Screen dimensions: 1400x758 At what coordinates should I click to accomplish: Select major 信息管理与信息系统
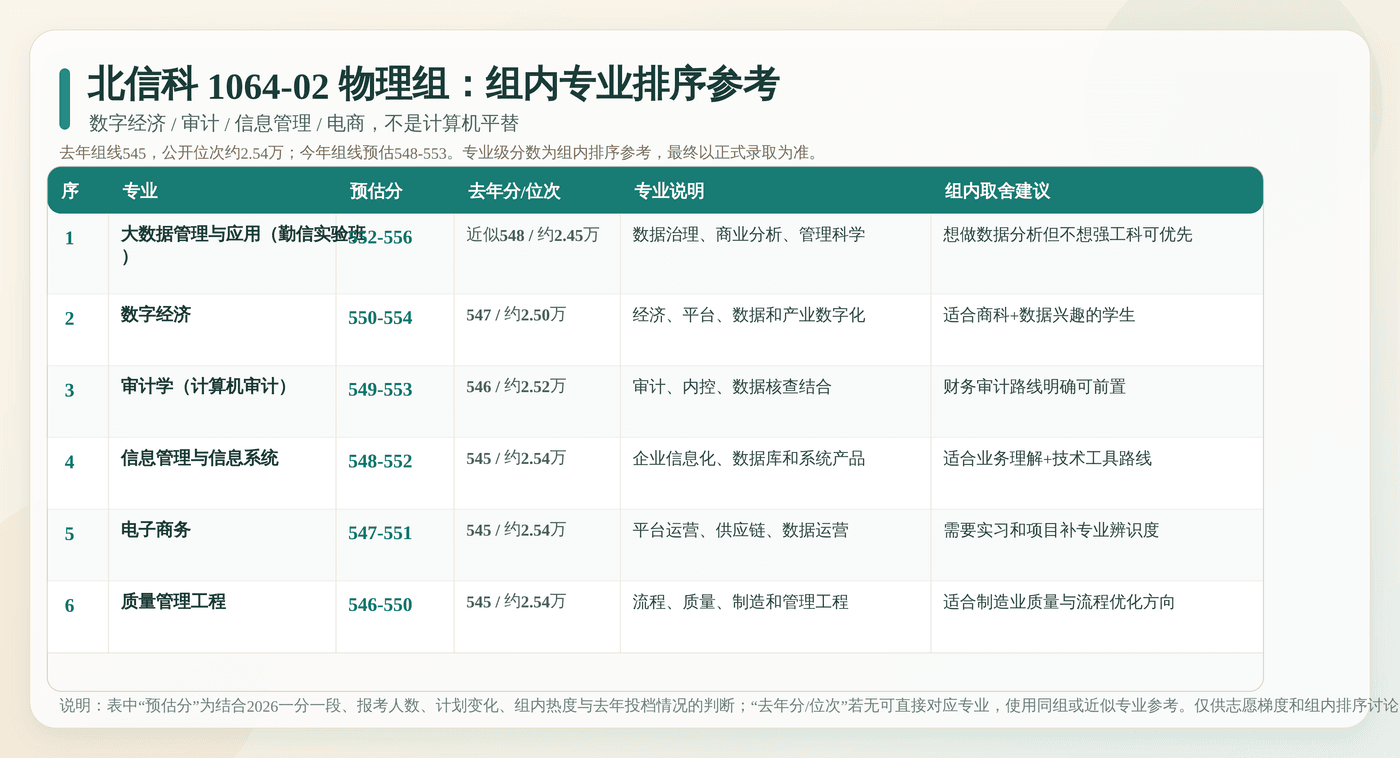point(200,459)
